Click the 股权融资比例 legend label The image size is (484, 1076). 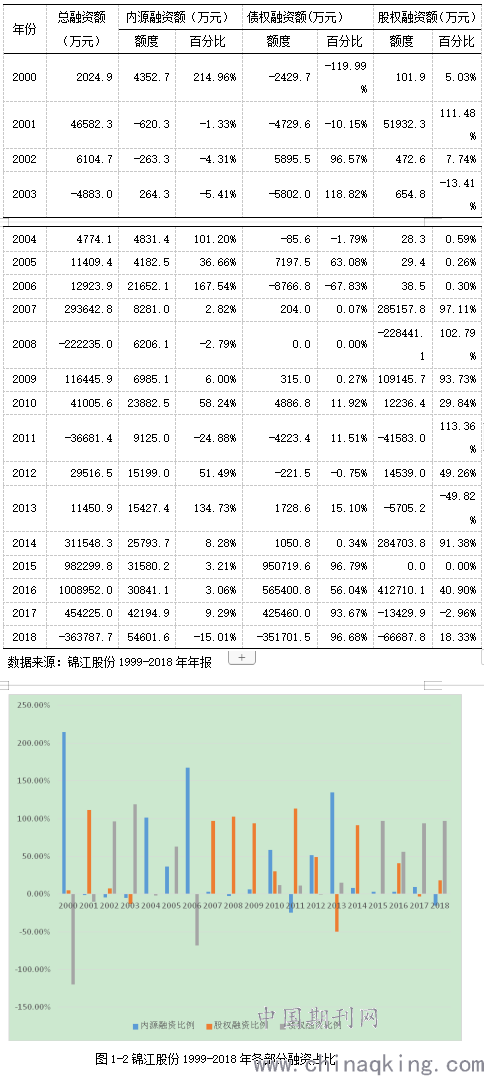[241, 1025]
